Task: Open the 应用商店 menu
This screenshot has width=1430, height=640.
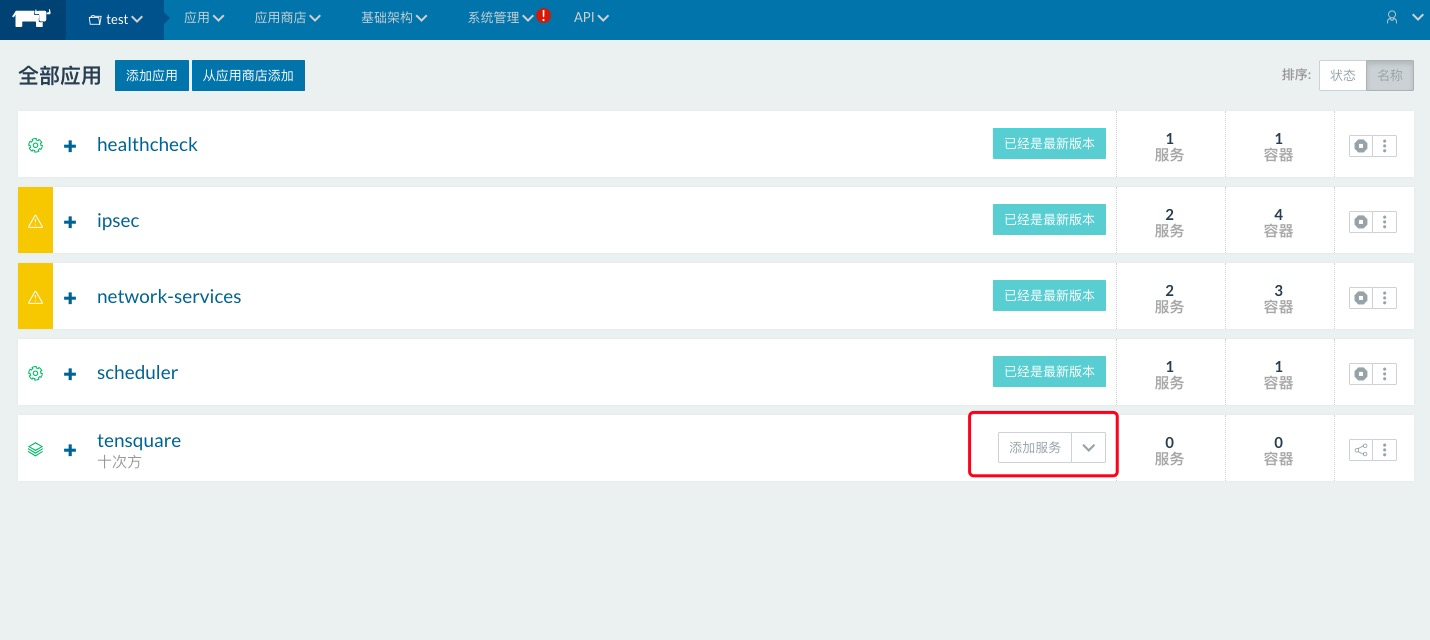Action: [288, 18]
